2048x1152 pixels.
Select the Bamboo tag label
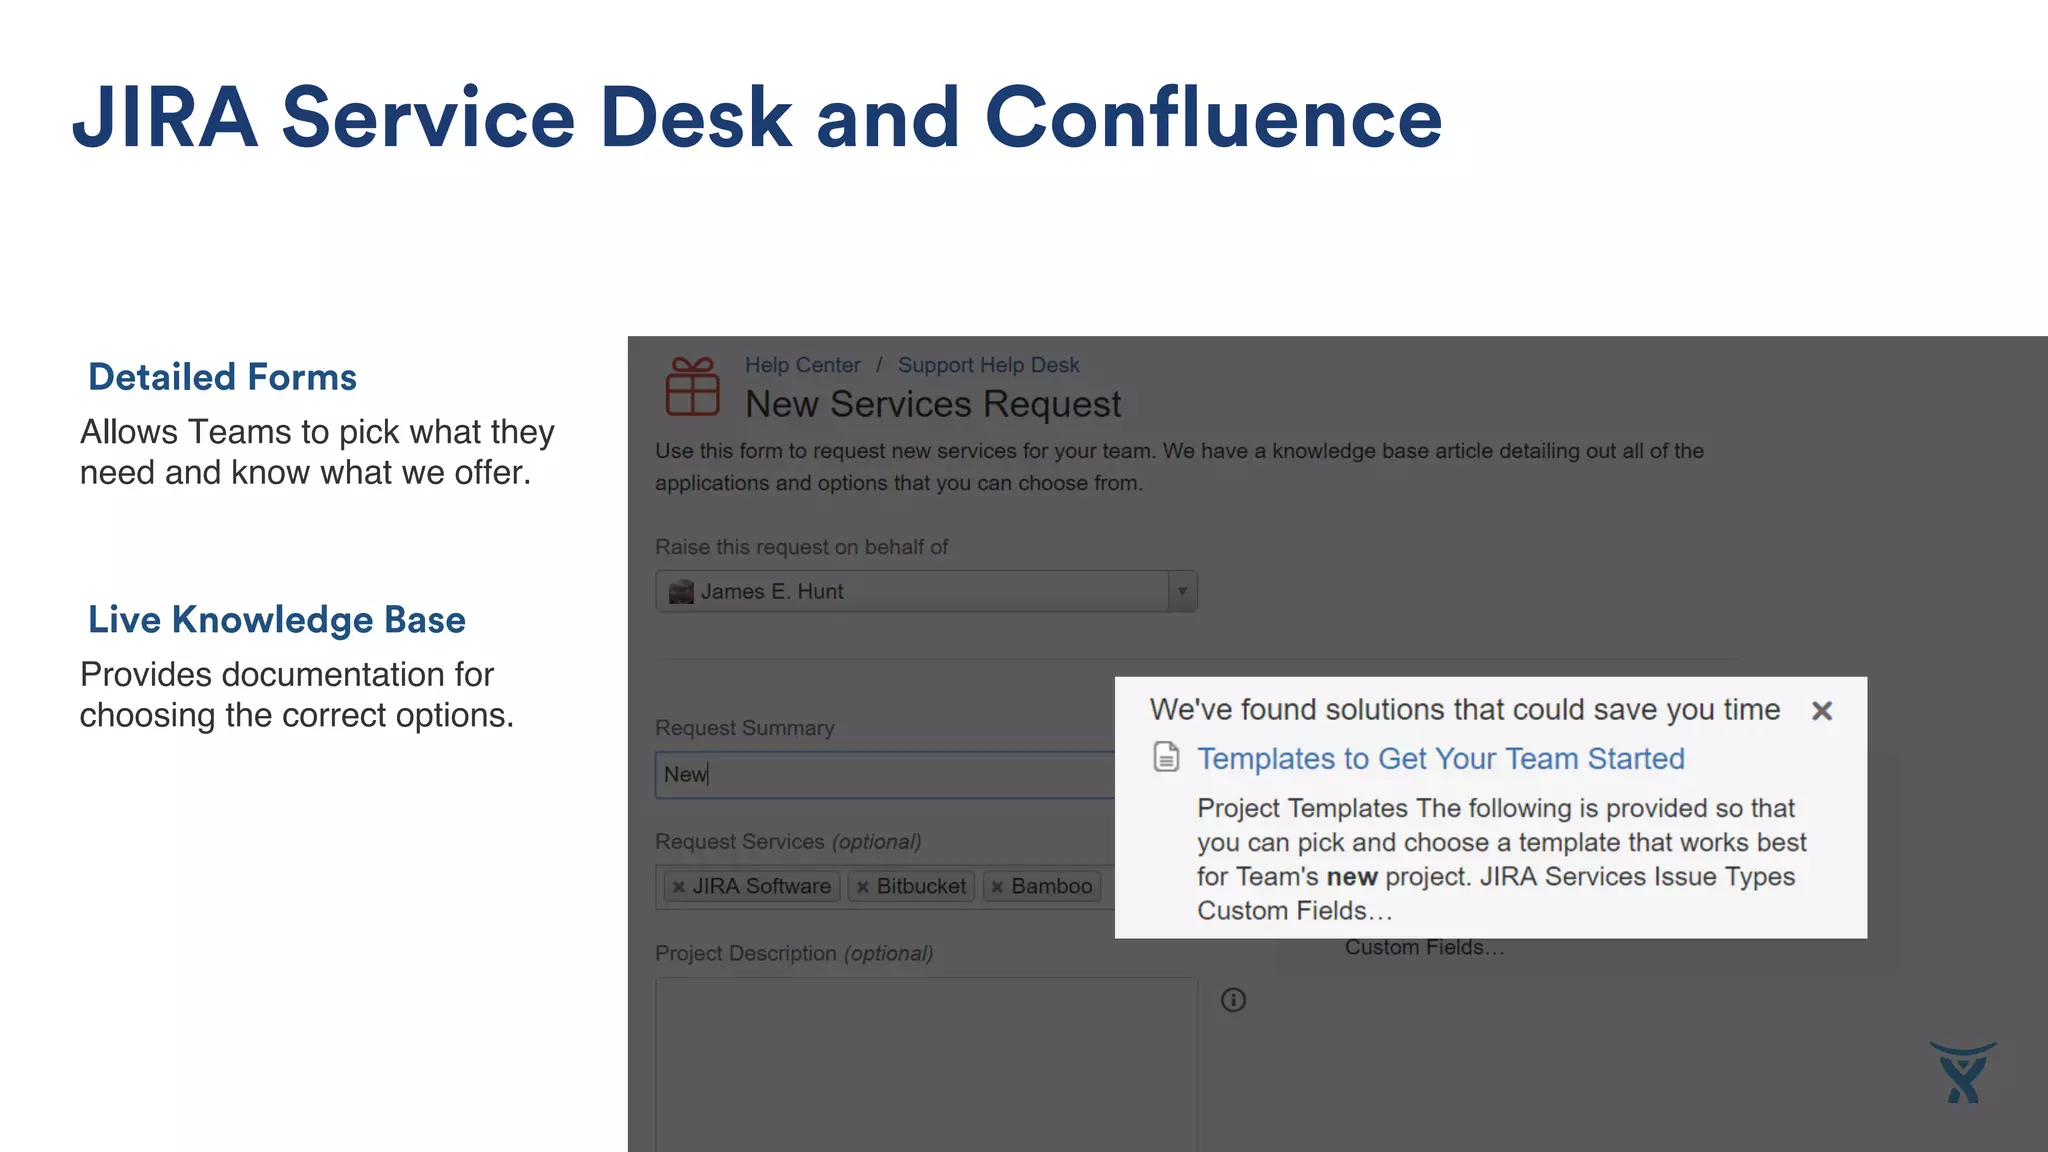pos(1051,887)
